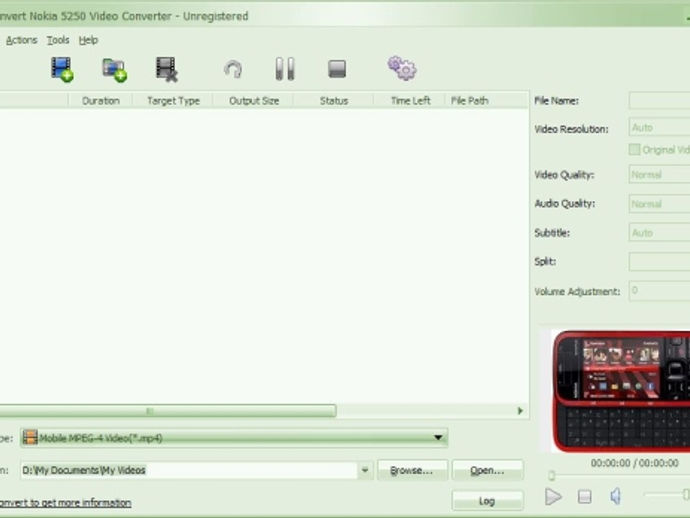Click the Remove Video toolbar icon
690x518 pixels.
[167, 70]
